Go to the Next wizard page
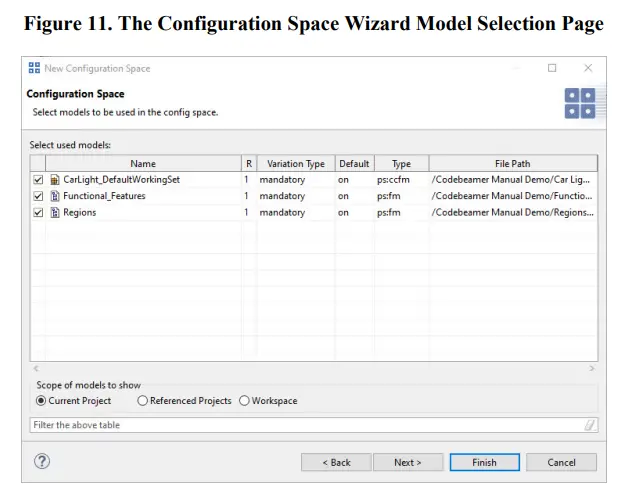 pos(407,462)
